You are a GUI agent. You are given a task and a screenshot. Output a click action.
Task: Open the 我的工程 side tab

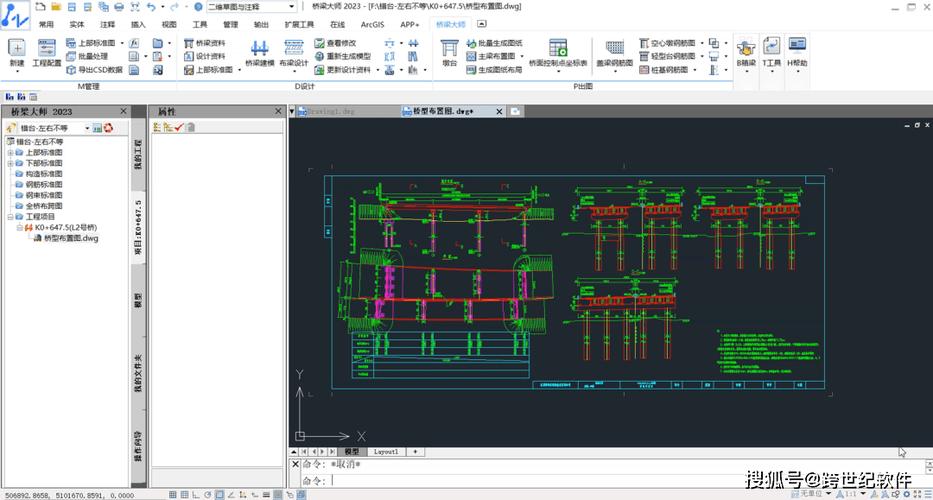[x=138, y=155]
